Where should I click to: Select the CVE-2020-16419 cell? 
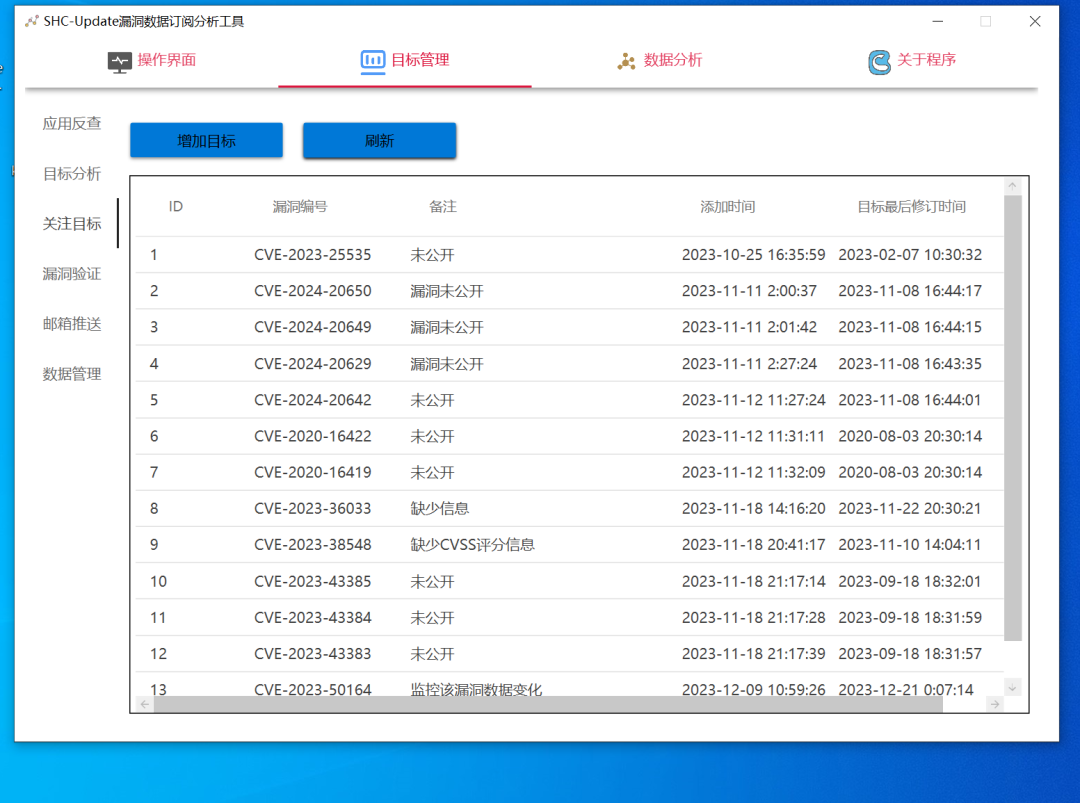tap(313, 472)
